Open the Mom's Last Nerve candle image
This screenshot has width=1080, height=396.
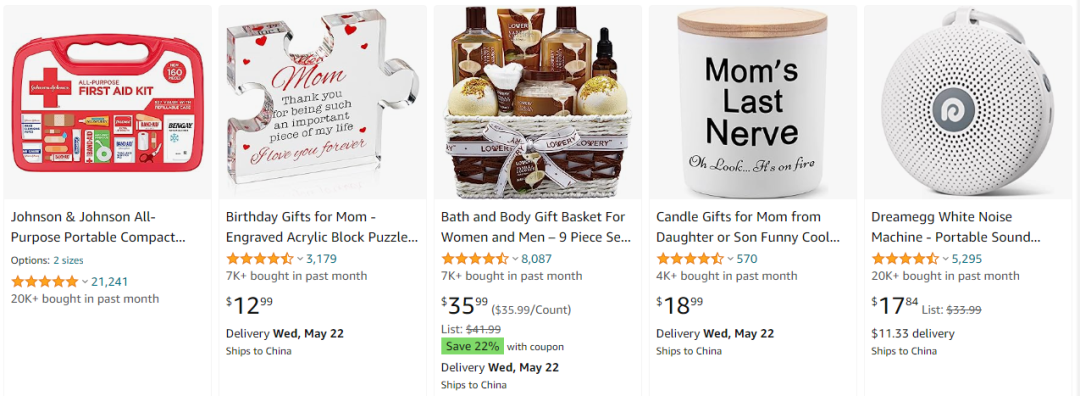tap(752, 103)
